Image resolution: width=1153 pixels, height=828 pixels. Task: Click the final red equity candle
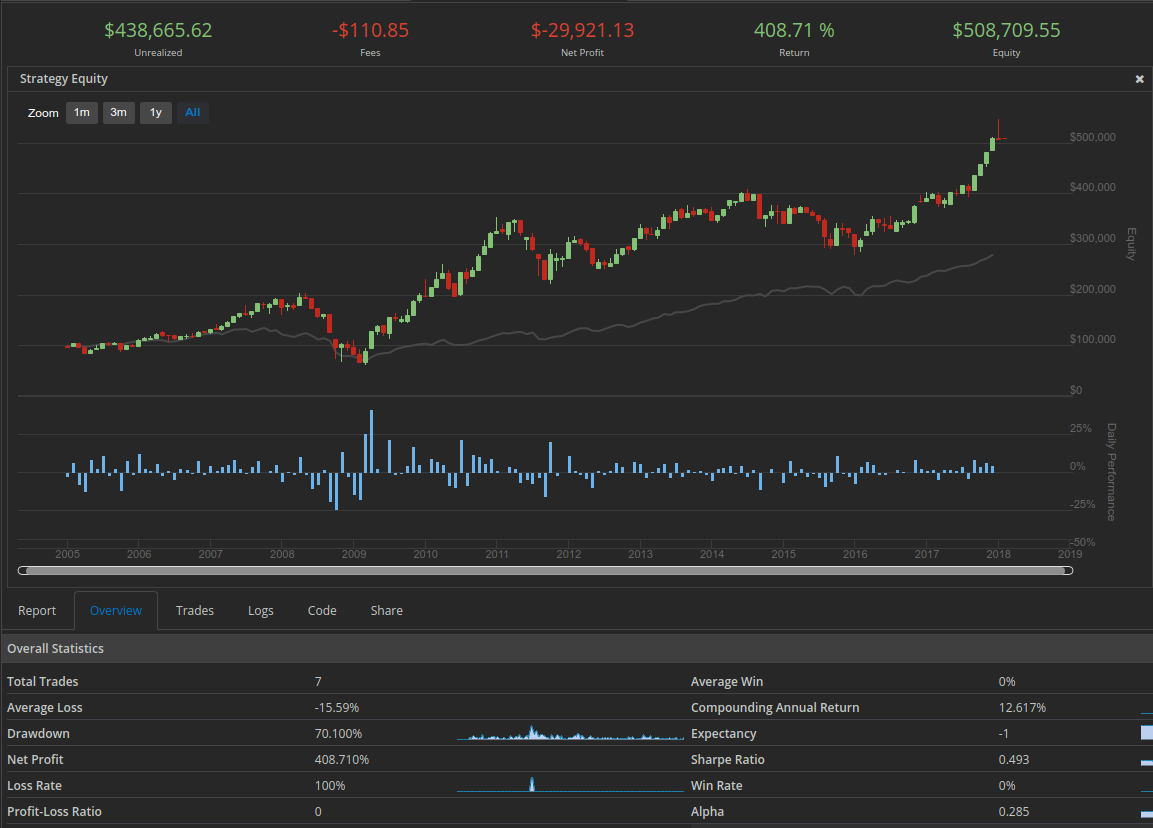pyautogui.click(x=998, y=129)
